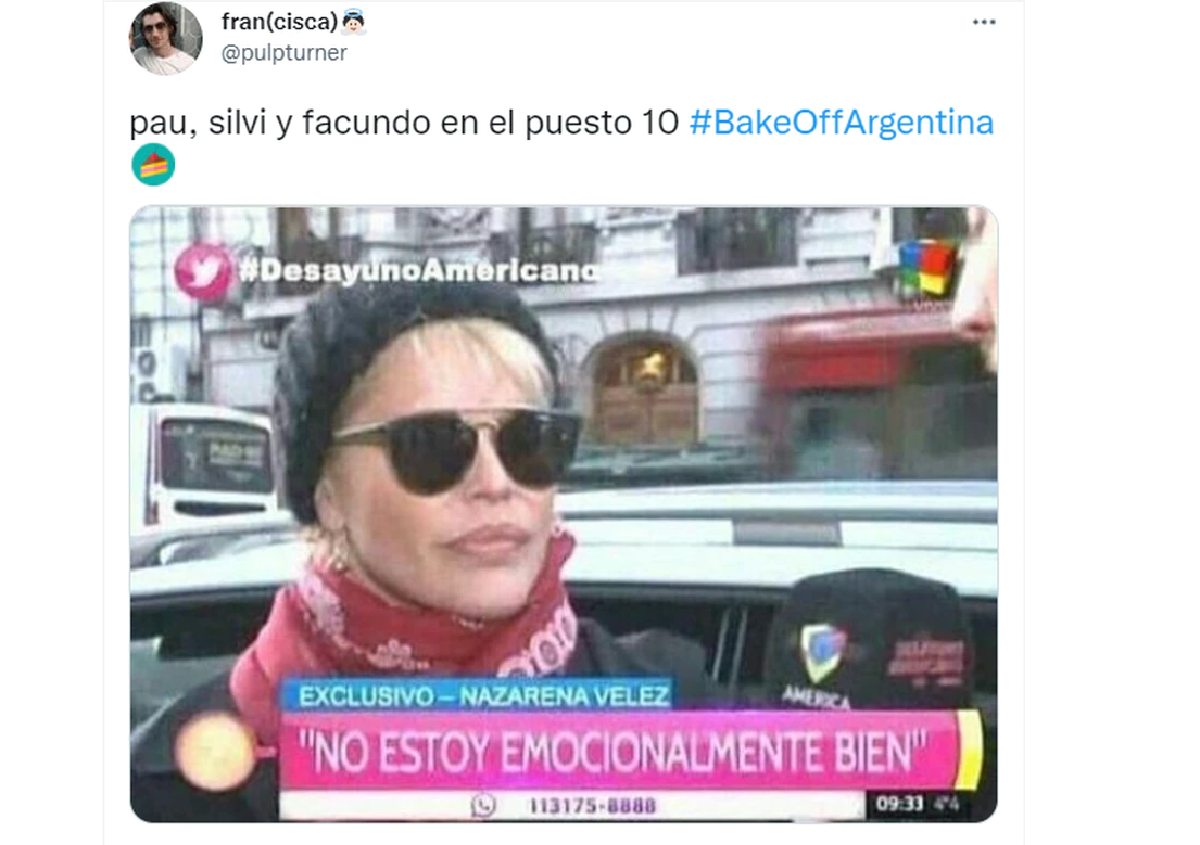Open the three-dot tweet options menu
The width and height of the screenshot is (1200, 845).
pos(984,22)
